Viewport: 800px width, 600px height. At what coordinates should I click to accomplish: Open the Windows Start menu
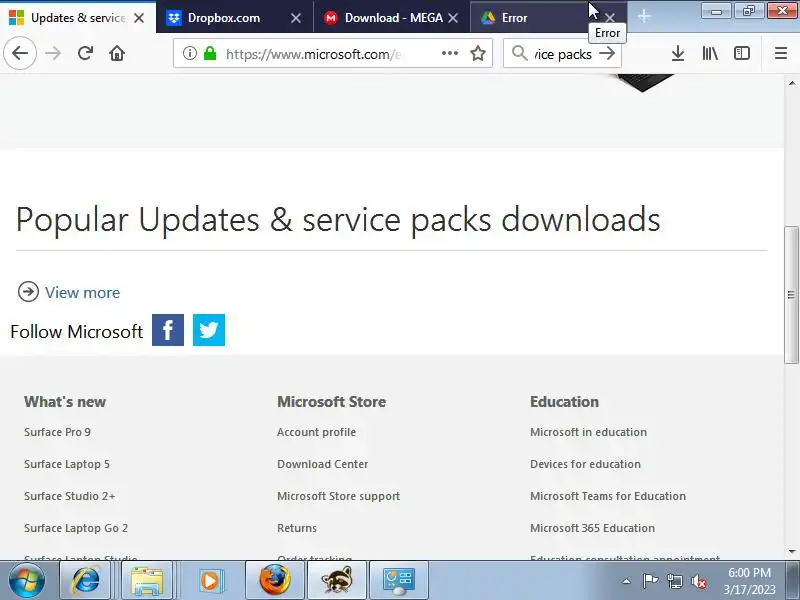pyautogui.click(x=27, y=581)
